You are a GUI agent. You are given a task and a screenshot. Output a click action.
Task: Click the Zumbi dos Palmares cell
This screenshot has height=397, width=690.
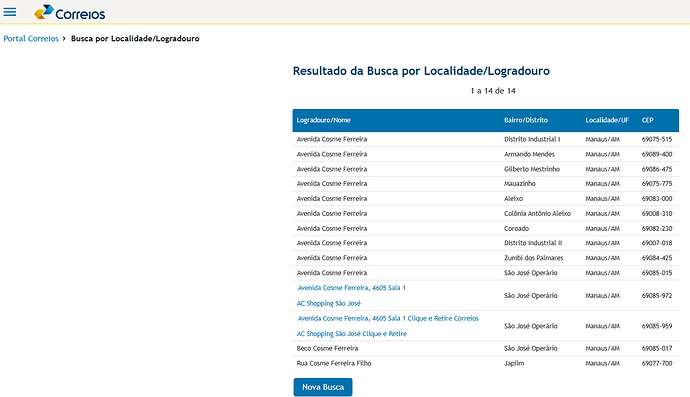tap(534, 258)
